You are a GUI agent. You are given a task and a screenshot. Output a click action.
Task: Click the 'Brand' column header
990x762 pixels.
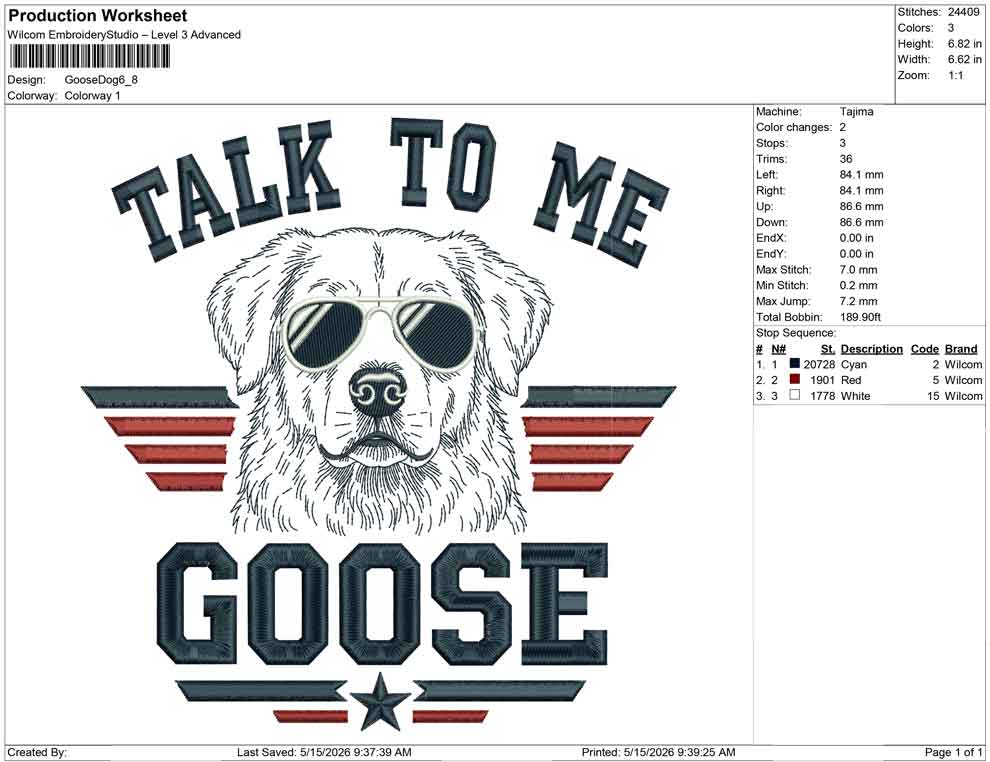[961, 348]
